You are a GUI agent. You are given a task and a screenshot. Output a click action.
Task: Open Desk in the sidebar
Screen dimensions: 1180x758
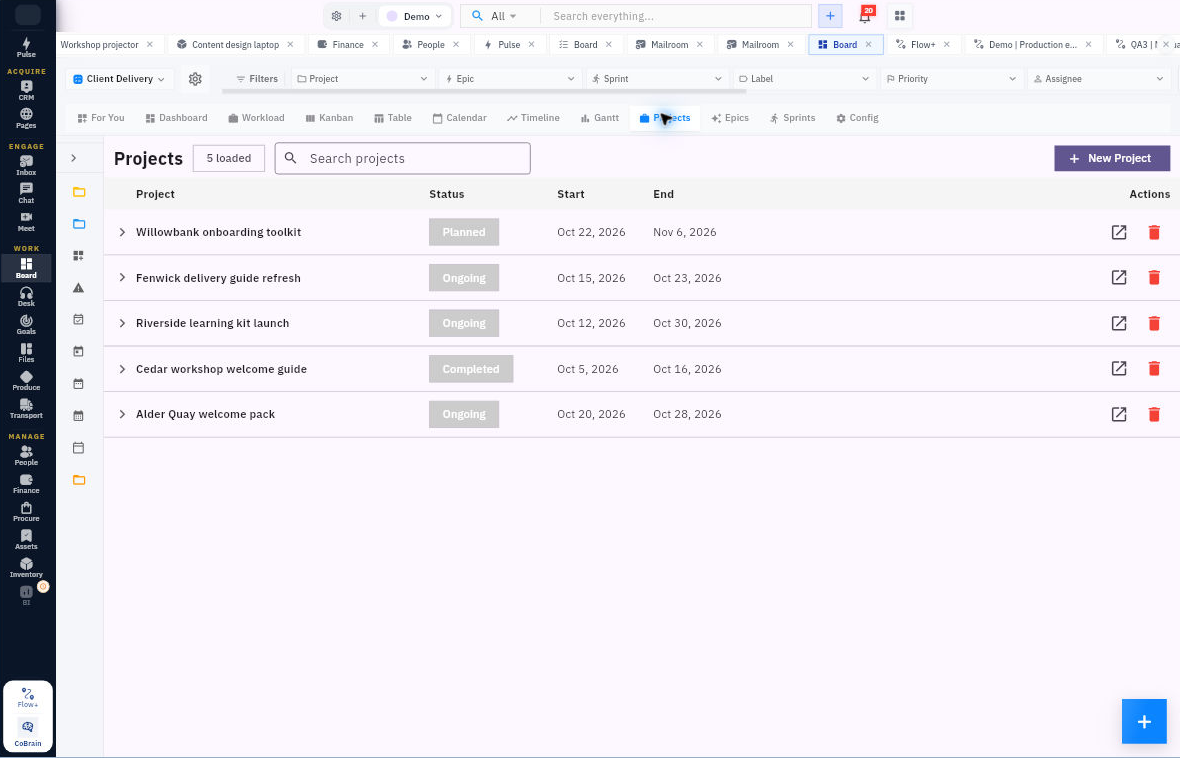point(26,296)
